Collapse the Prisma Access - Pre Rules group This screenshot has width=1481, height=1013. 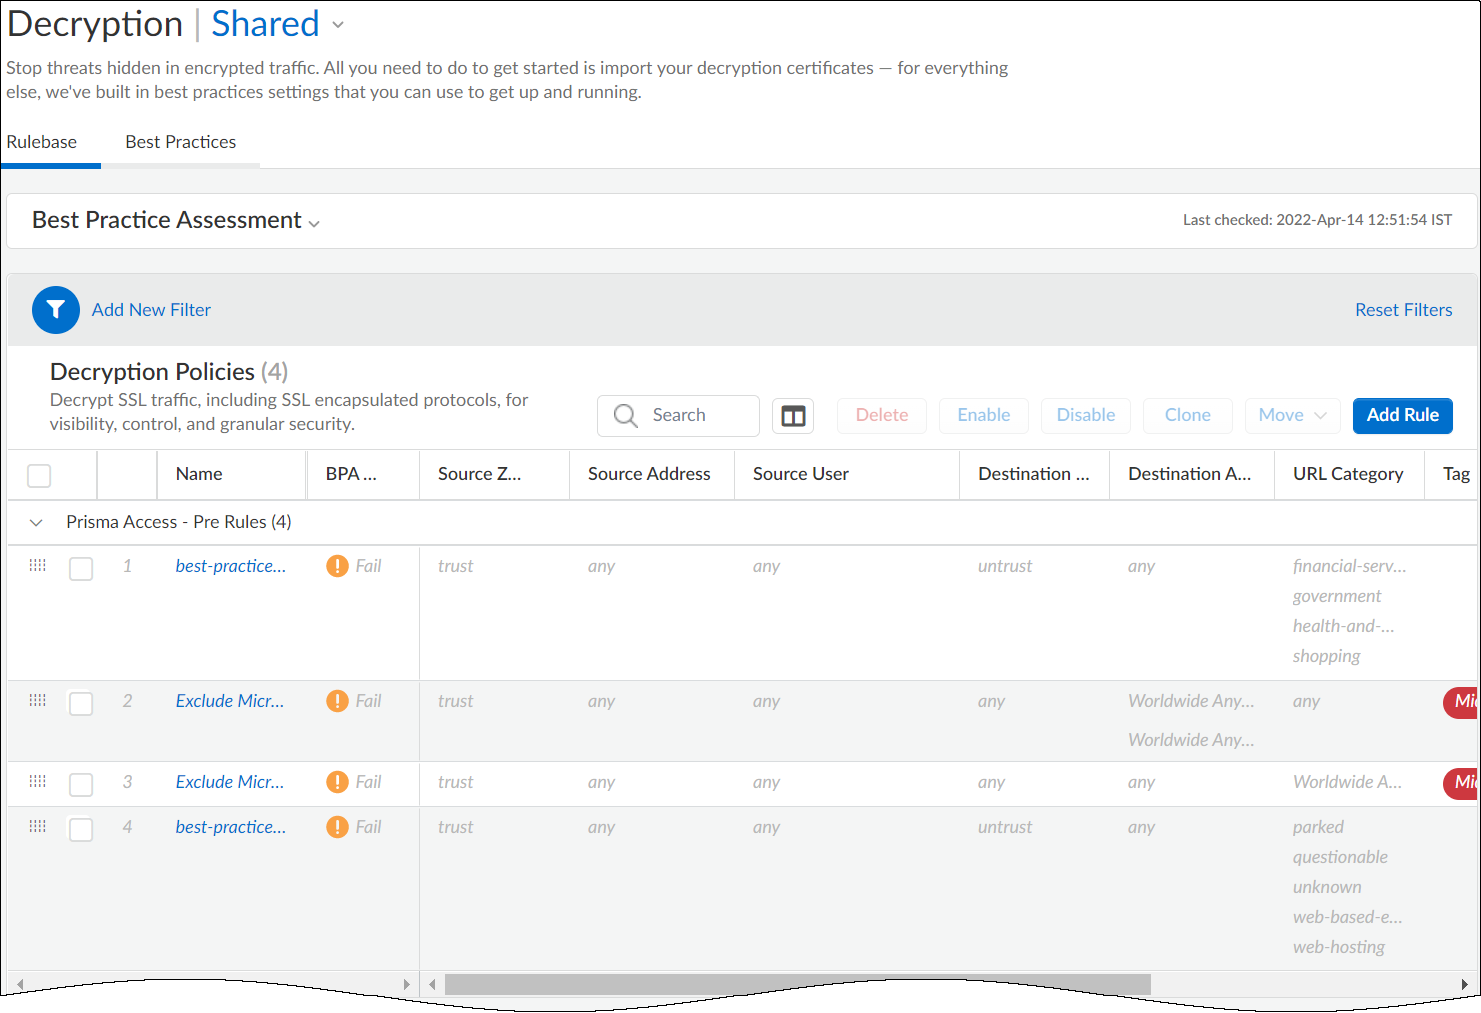(36, 522)
